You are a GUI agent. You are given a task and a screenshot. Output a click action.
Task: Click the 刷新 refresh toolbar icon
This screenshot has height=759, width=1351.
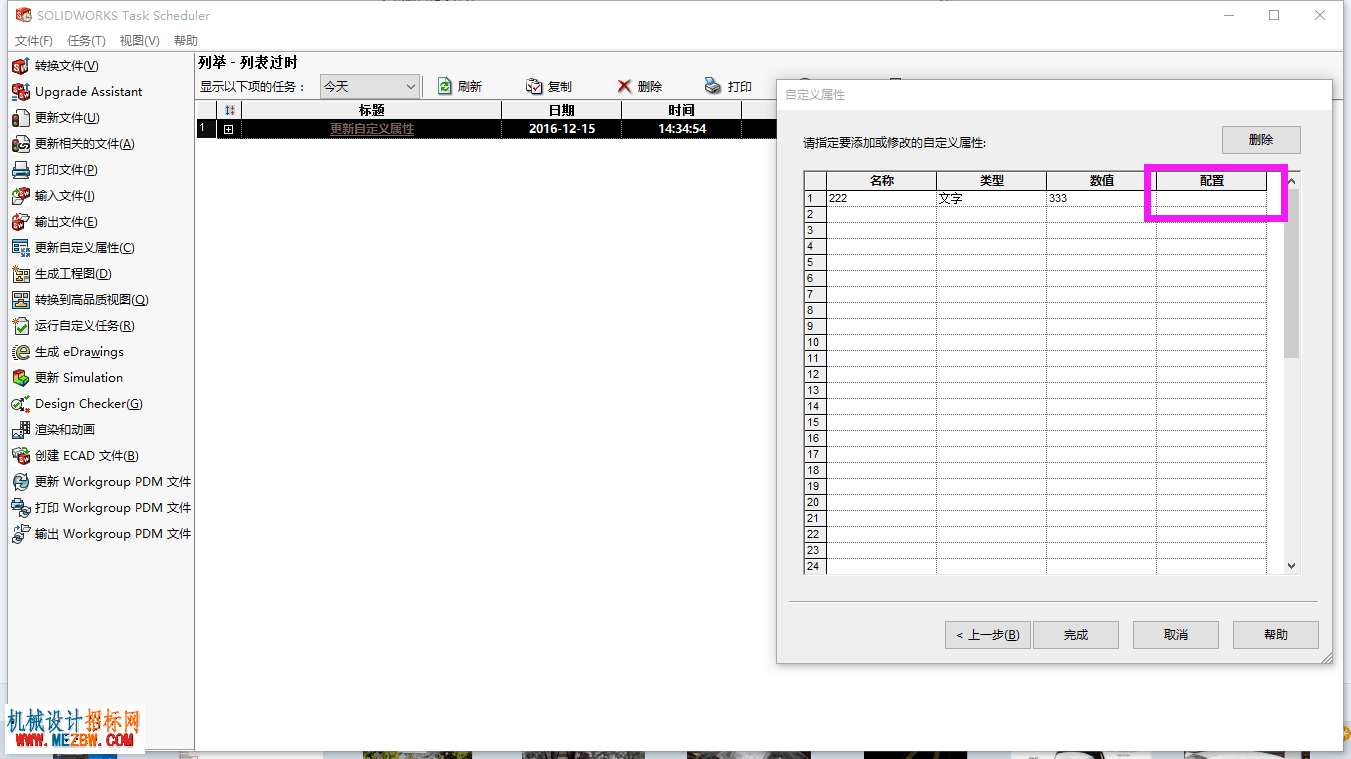(x=445, y=87)
